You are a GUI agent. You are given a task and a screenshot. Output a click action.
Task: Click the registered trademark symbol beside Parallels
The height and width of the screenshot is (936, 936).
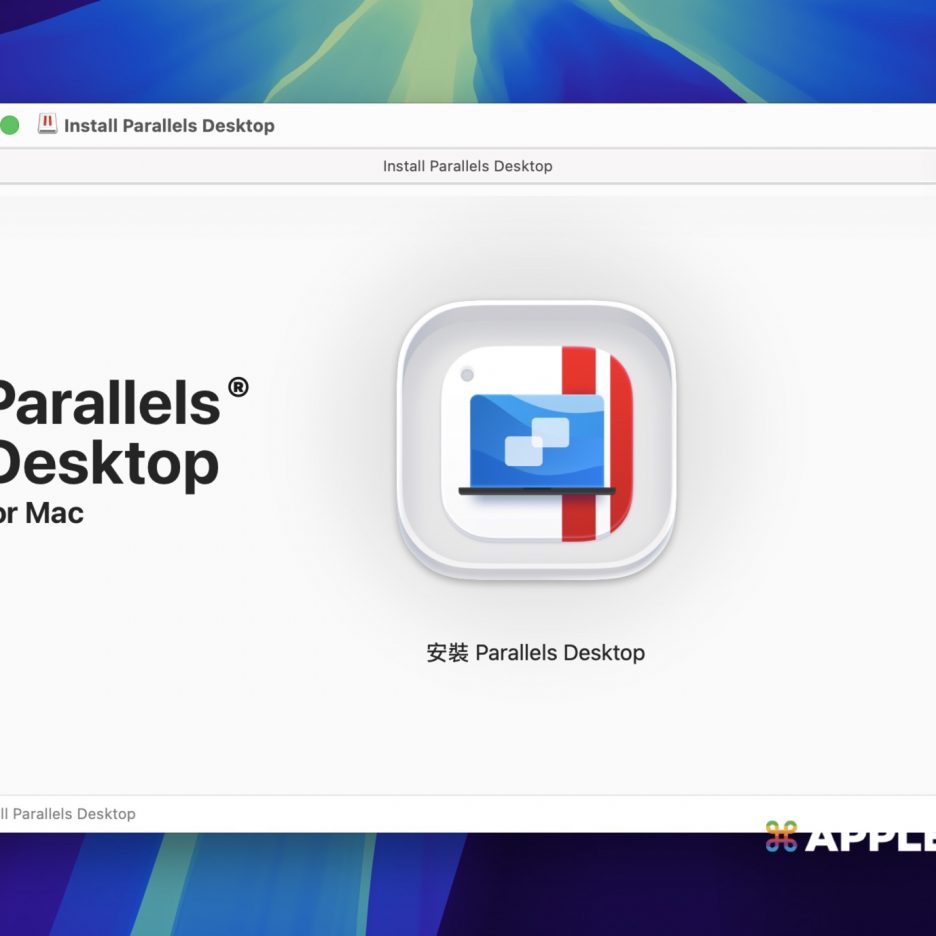click(238, 387)
